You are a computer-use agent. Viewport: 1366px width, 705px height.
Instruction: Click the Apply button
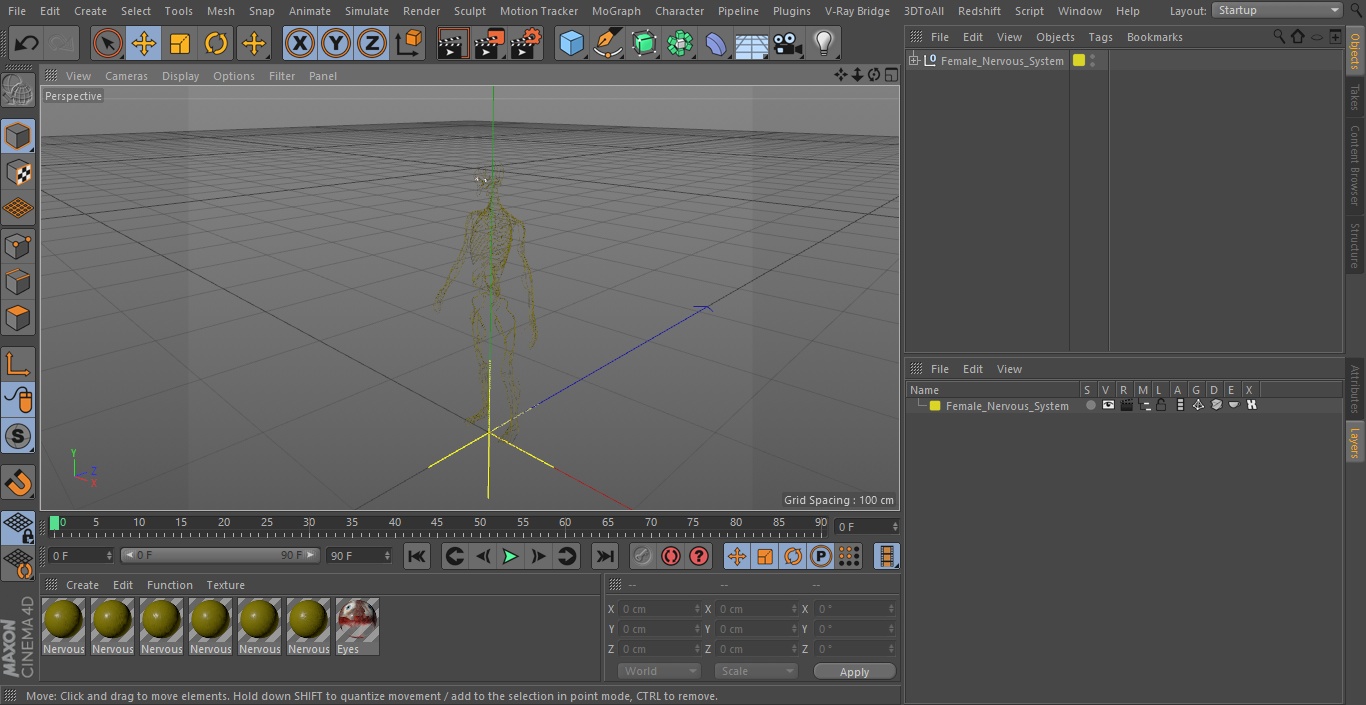(x=854, y=672)
